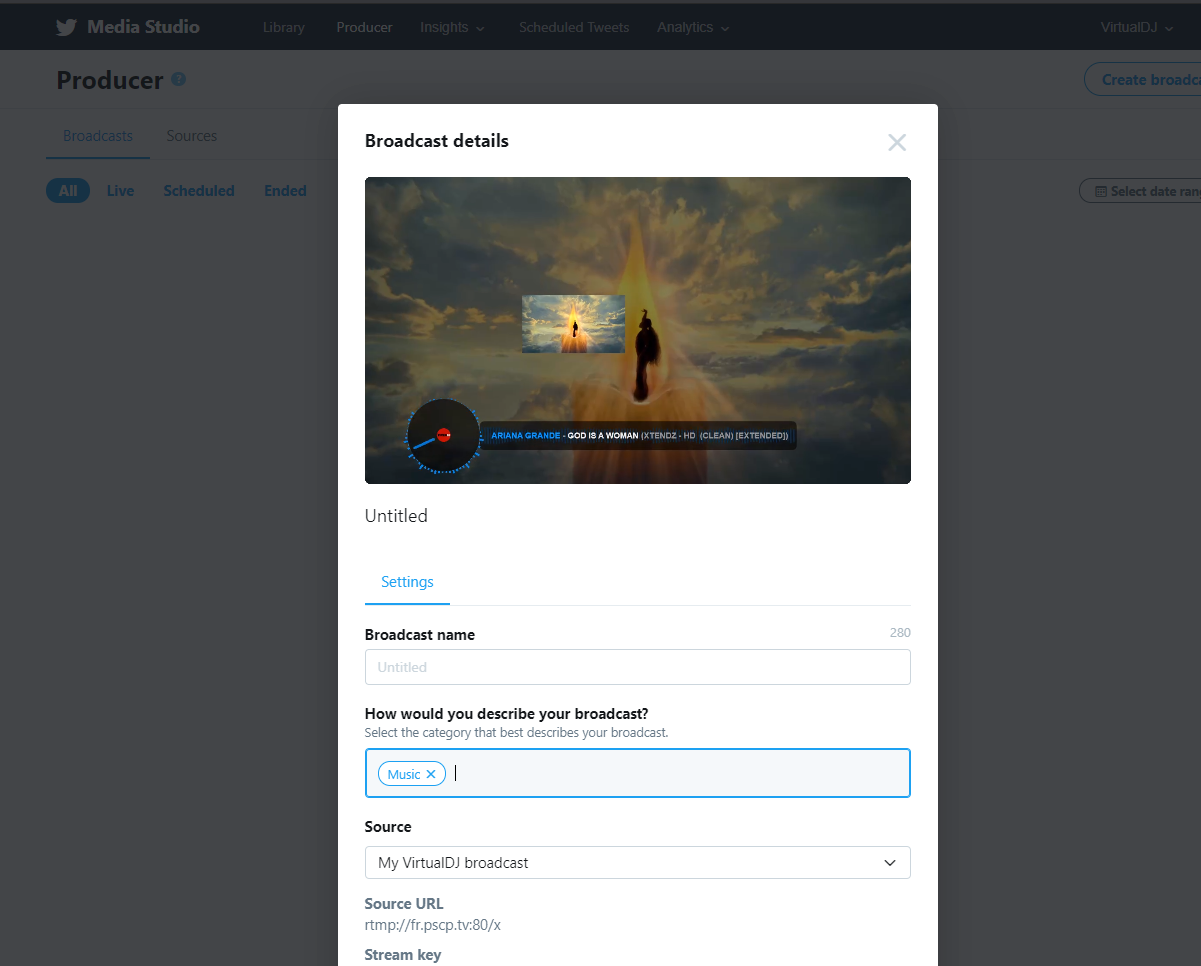Screen dimensions: 1201x966
Task: Click the Stream key label
Action: 403,955
